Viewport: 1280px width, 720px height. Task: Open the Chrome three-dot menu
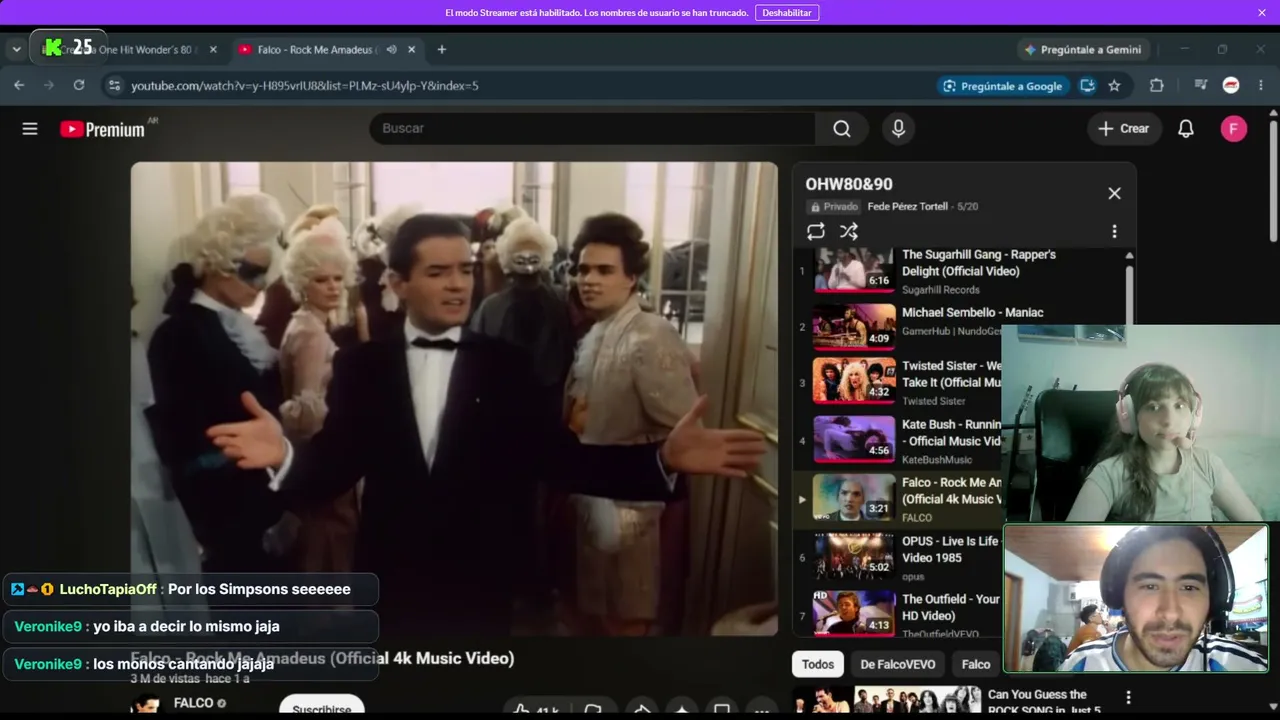pyautogui.click(x=1261, y=86)
